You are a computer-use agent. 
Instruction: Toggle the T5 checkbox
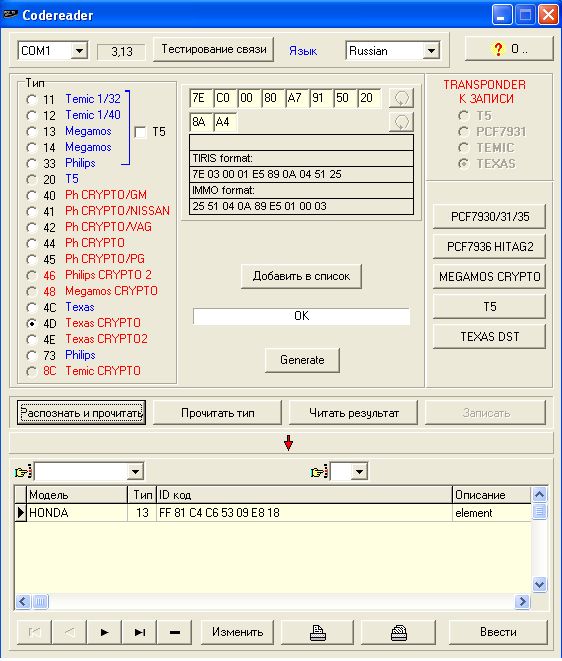tap(140, 132)
